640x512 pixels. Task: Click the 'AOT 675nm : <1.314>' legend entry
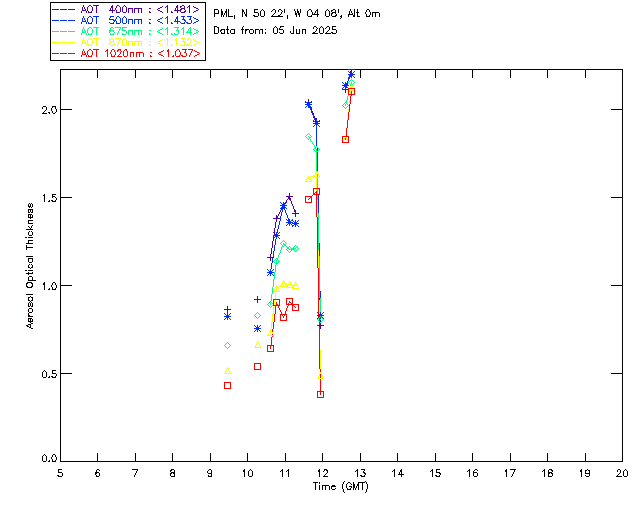(x=127, y=31)
